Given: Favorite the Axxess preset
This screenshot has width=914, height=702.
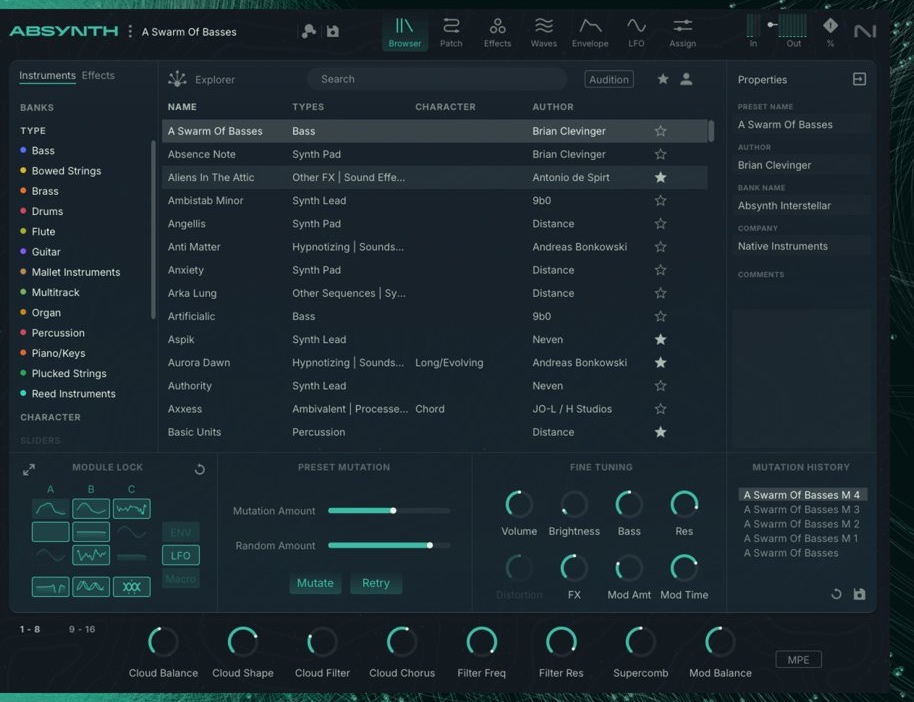Looking at the screenshot, I should [x=660, y=409].
